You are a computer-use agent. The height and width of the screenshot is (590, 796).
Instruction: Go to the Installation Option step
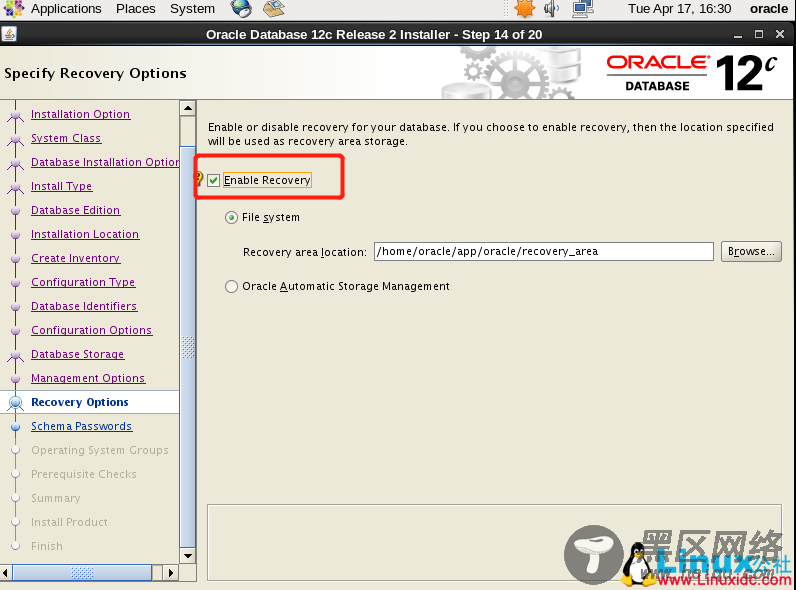click(80, 114)
